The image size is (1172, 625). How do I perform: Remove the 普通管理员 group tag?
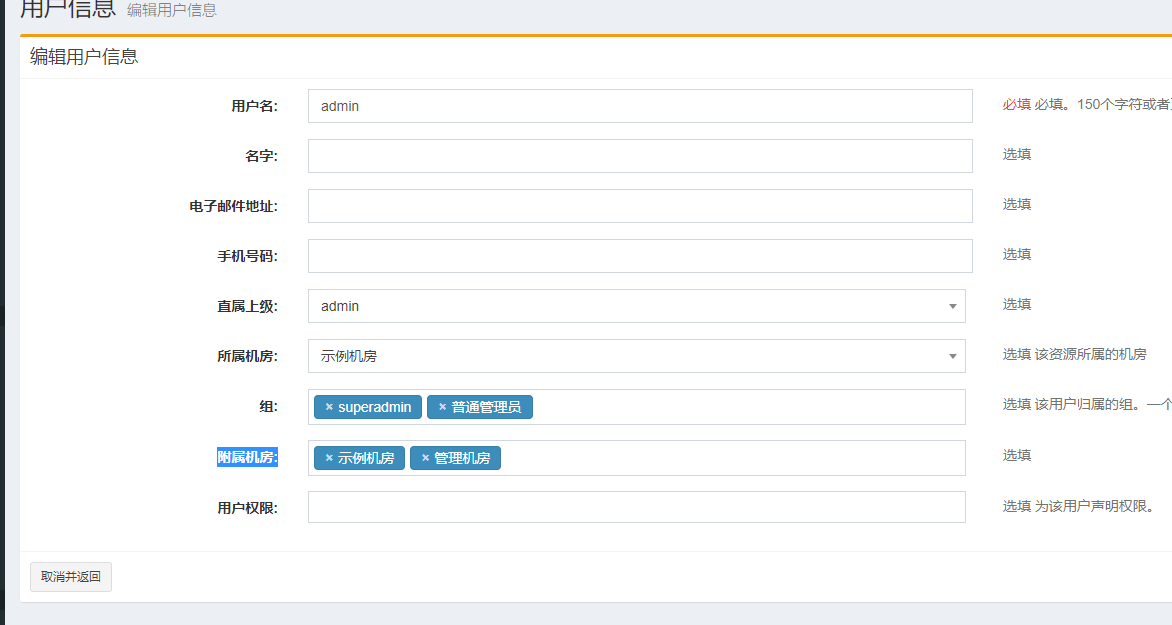click(x=442, y=407)
